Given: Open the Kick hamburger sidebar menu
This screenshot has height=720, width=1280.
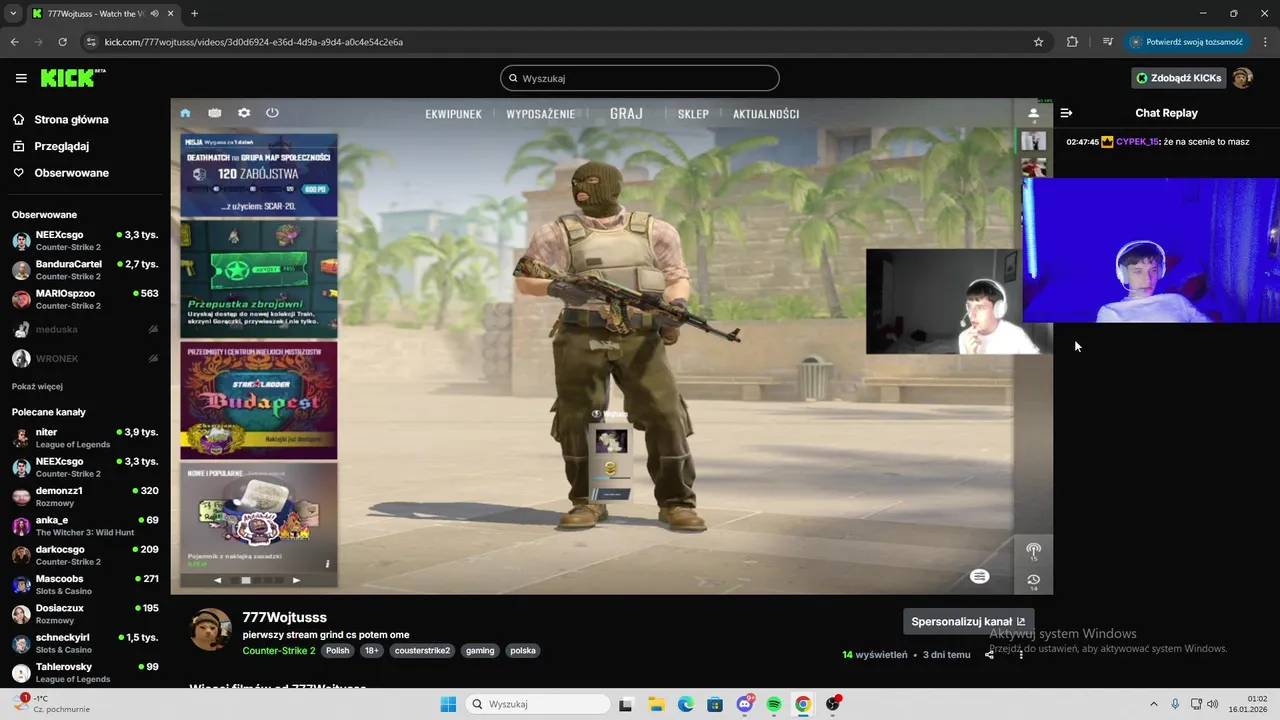Looking at the screenshot, I should pos(21,78).
